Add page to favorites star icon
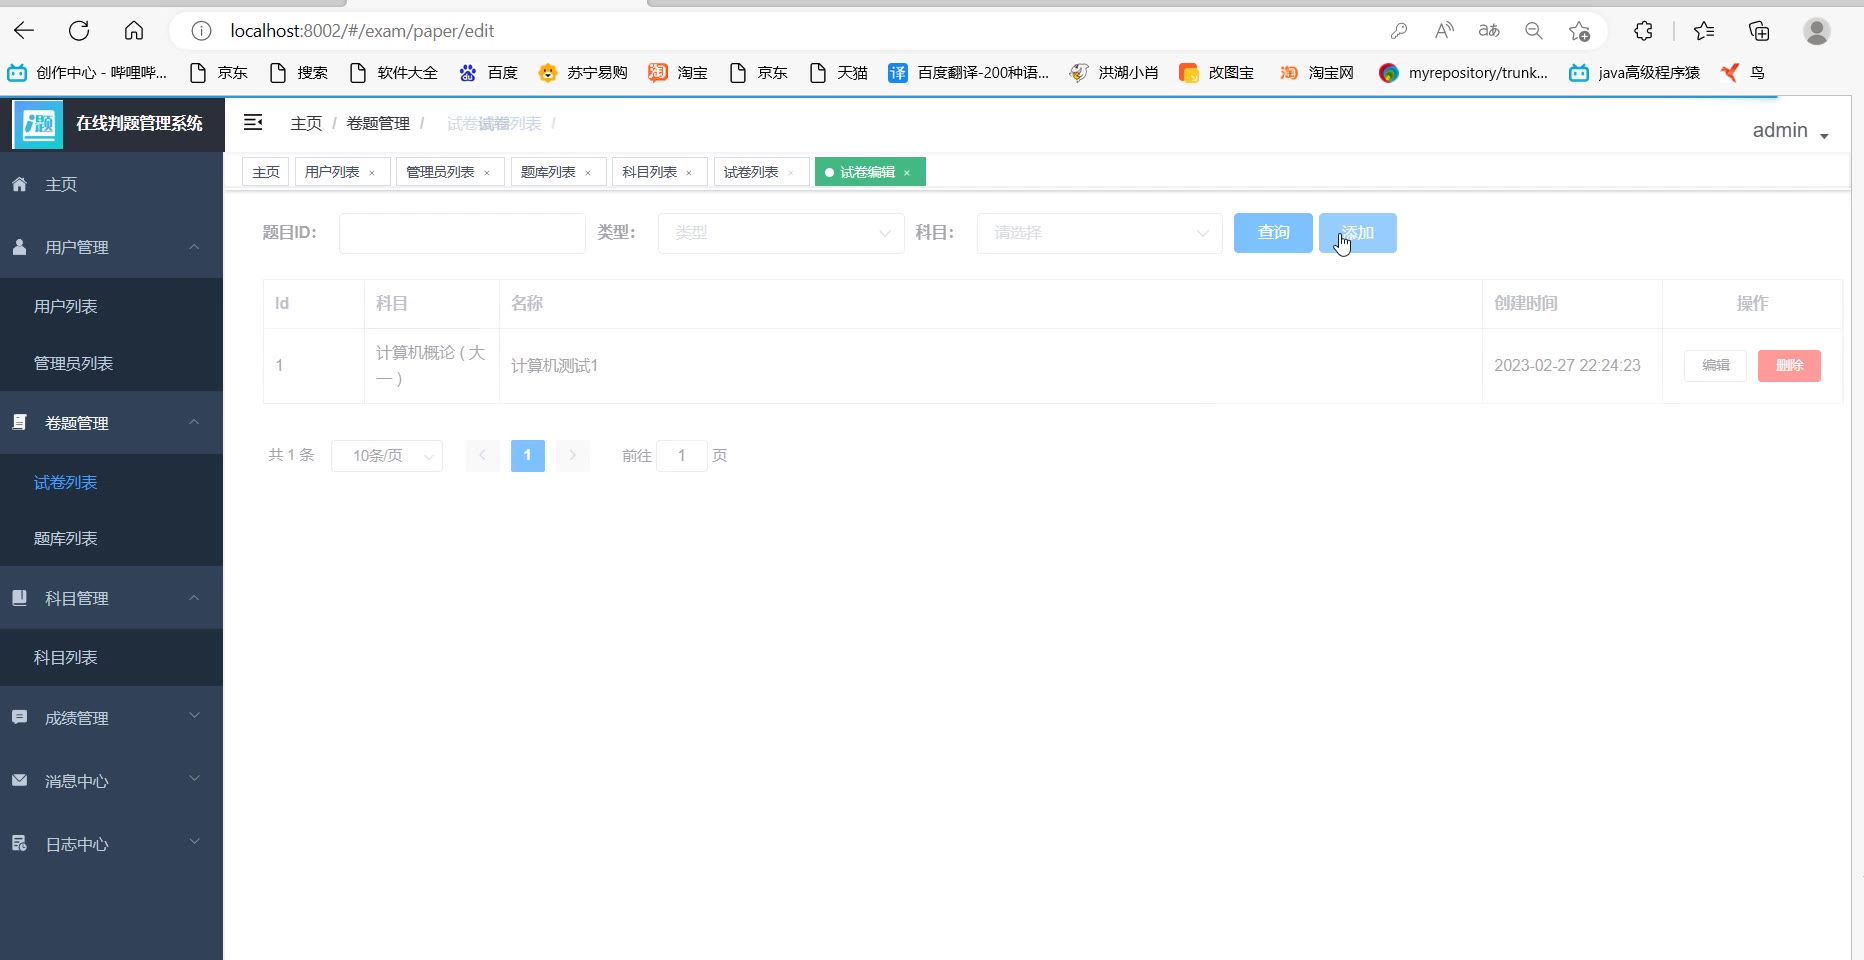 (1579, 31)
